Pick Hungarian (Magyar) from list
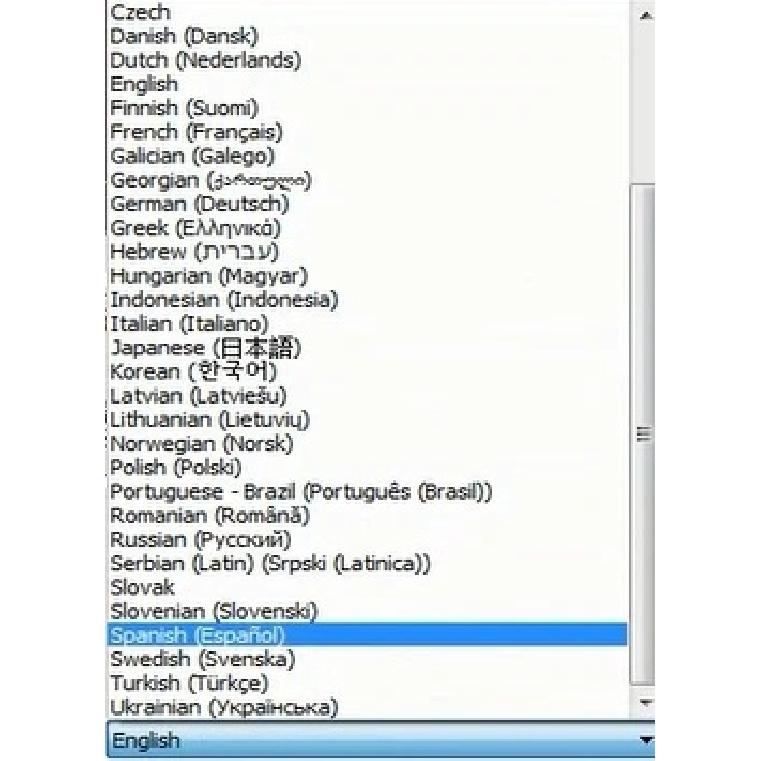The image size is (761, 761). [x=367, y=276]
